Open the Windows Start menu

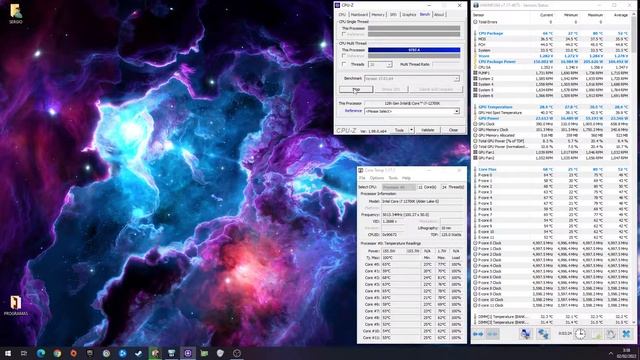8,353
